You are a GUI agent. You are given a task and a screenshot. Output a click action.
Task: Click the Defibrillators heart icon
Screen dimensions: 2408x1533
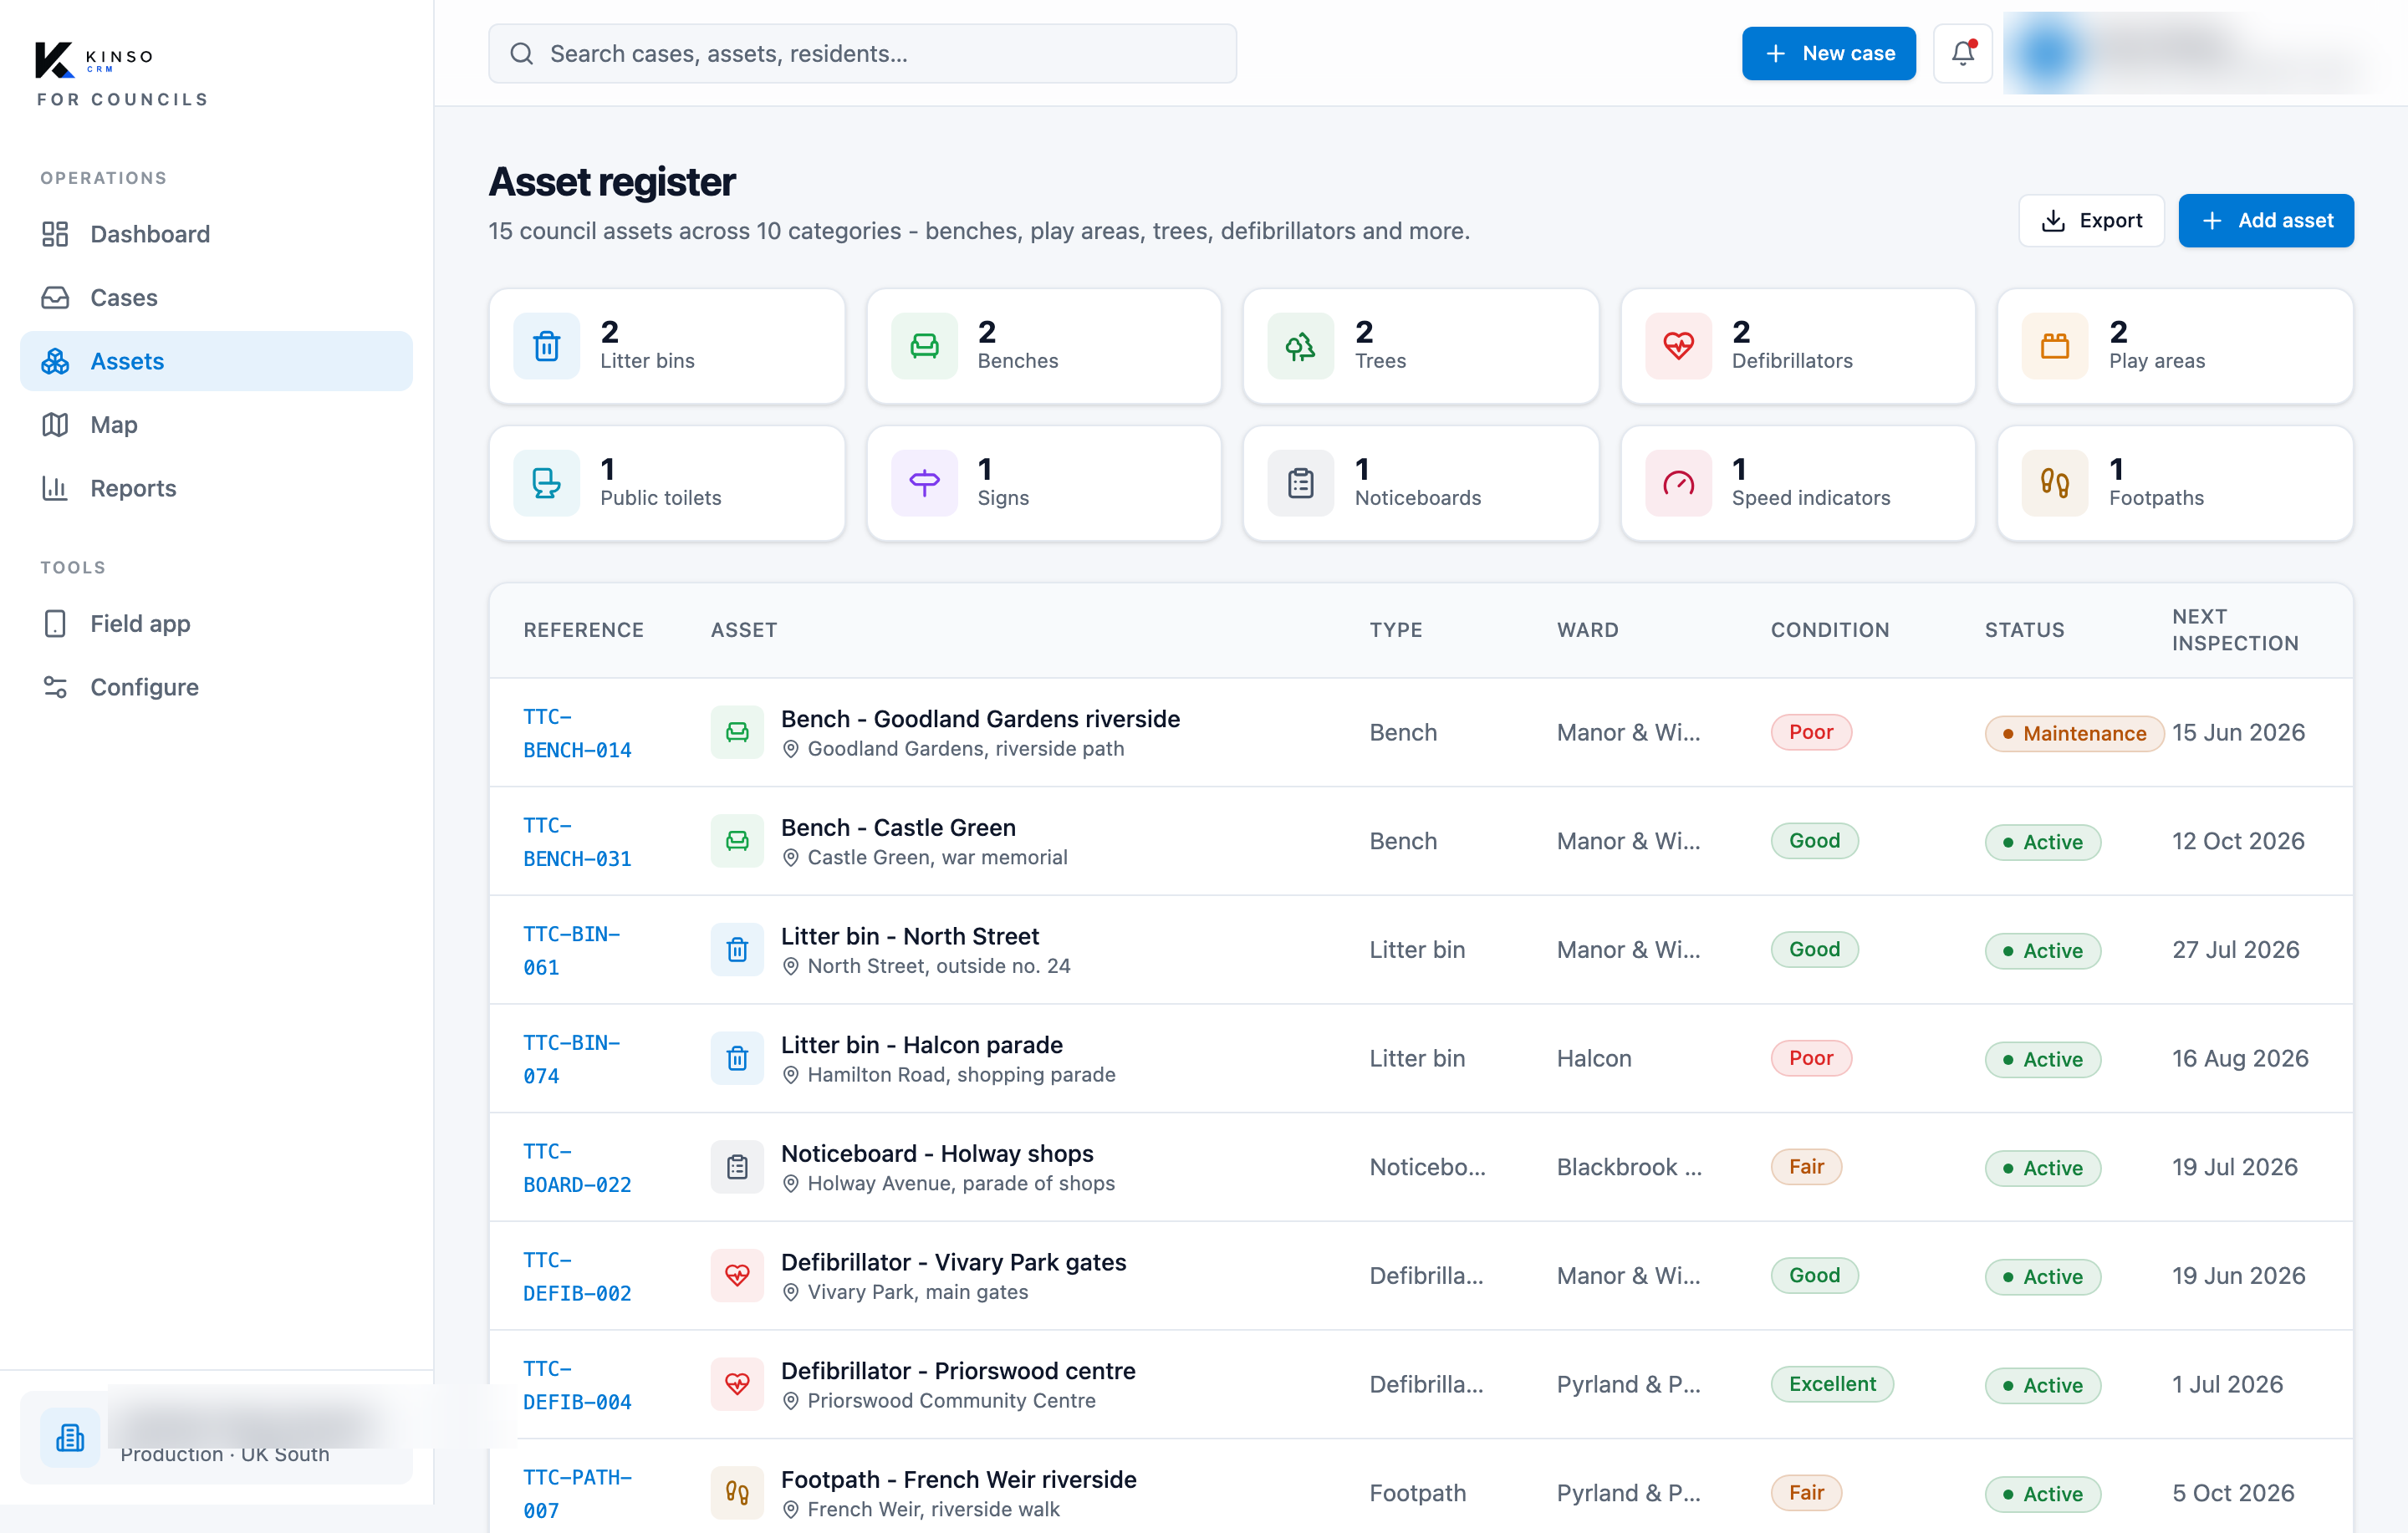click(x=1678, y=346)
